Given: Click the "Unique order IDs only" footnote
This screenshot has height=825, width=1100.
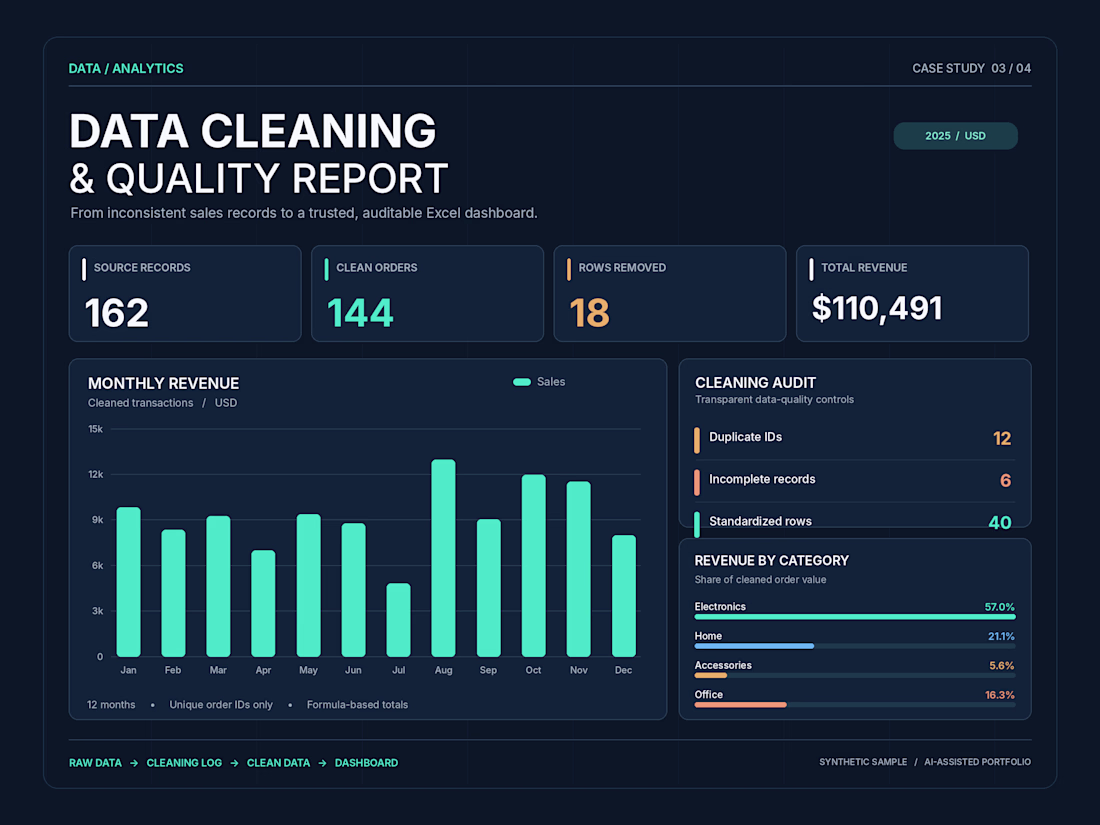Looking at the screenshot, I should click(221, 705).
